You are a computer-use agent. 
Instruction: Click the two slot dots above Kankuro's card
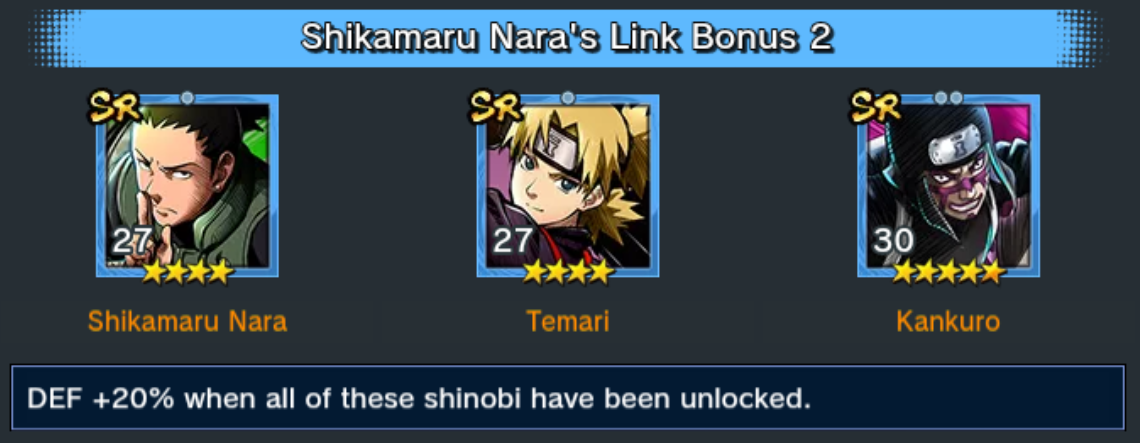(x=948, y=97)
